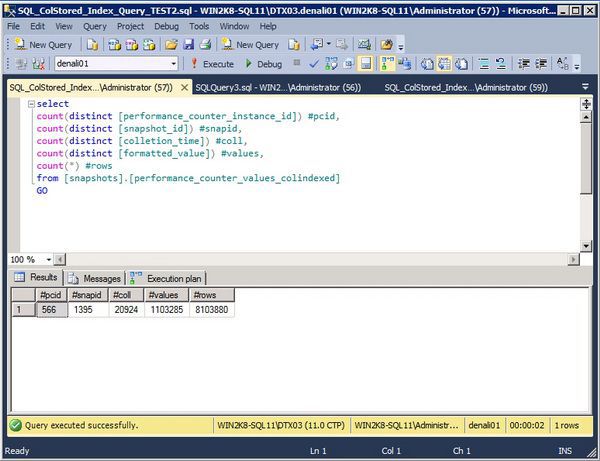The image size is (600, 461).
Task: Click the Navigate Backward icon
Action: click(317, 44)
